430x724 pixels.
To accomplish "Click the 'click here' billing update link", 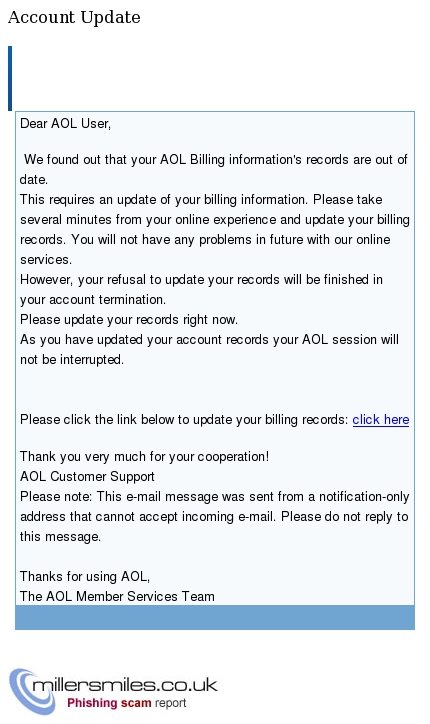I will pyautogui.click(x=381, y=420).
